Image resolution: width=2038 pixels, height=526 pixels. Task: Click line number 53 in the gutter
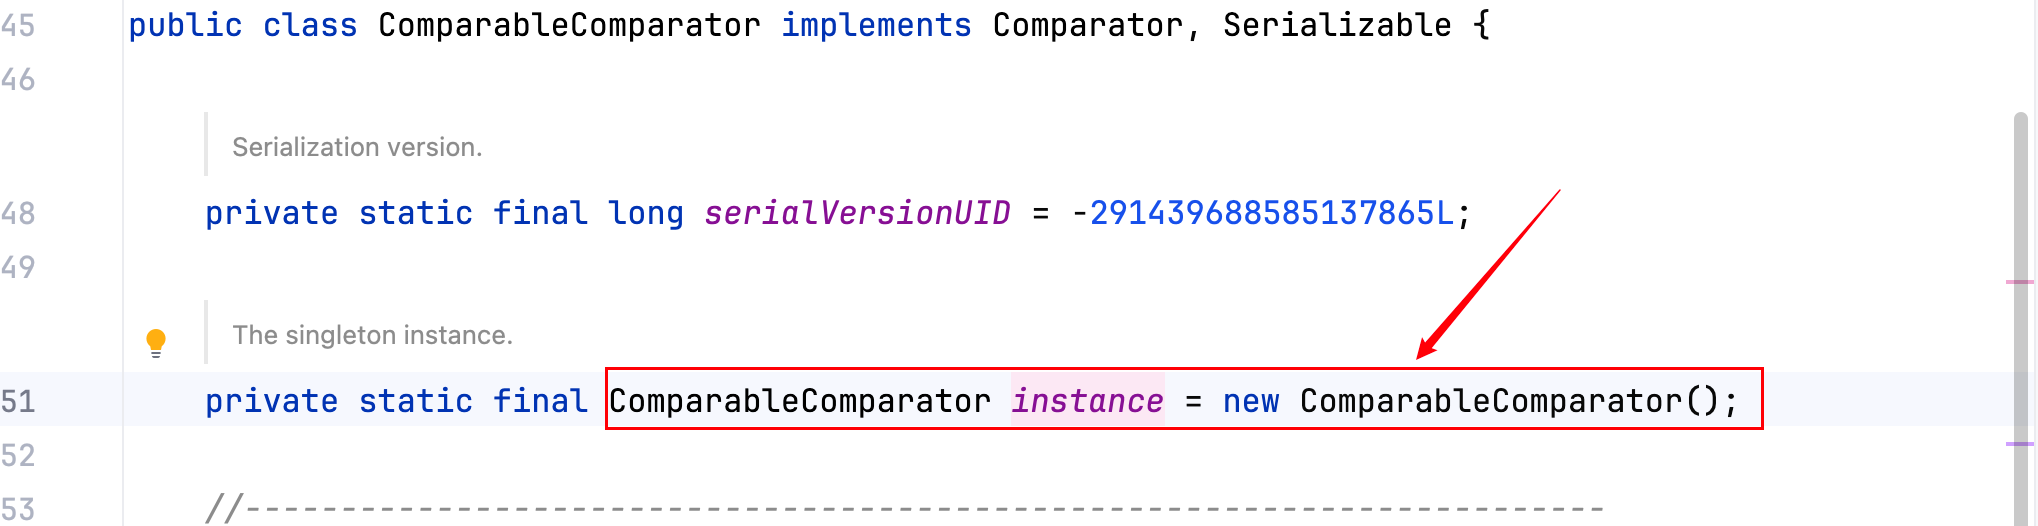click(18, 509)
